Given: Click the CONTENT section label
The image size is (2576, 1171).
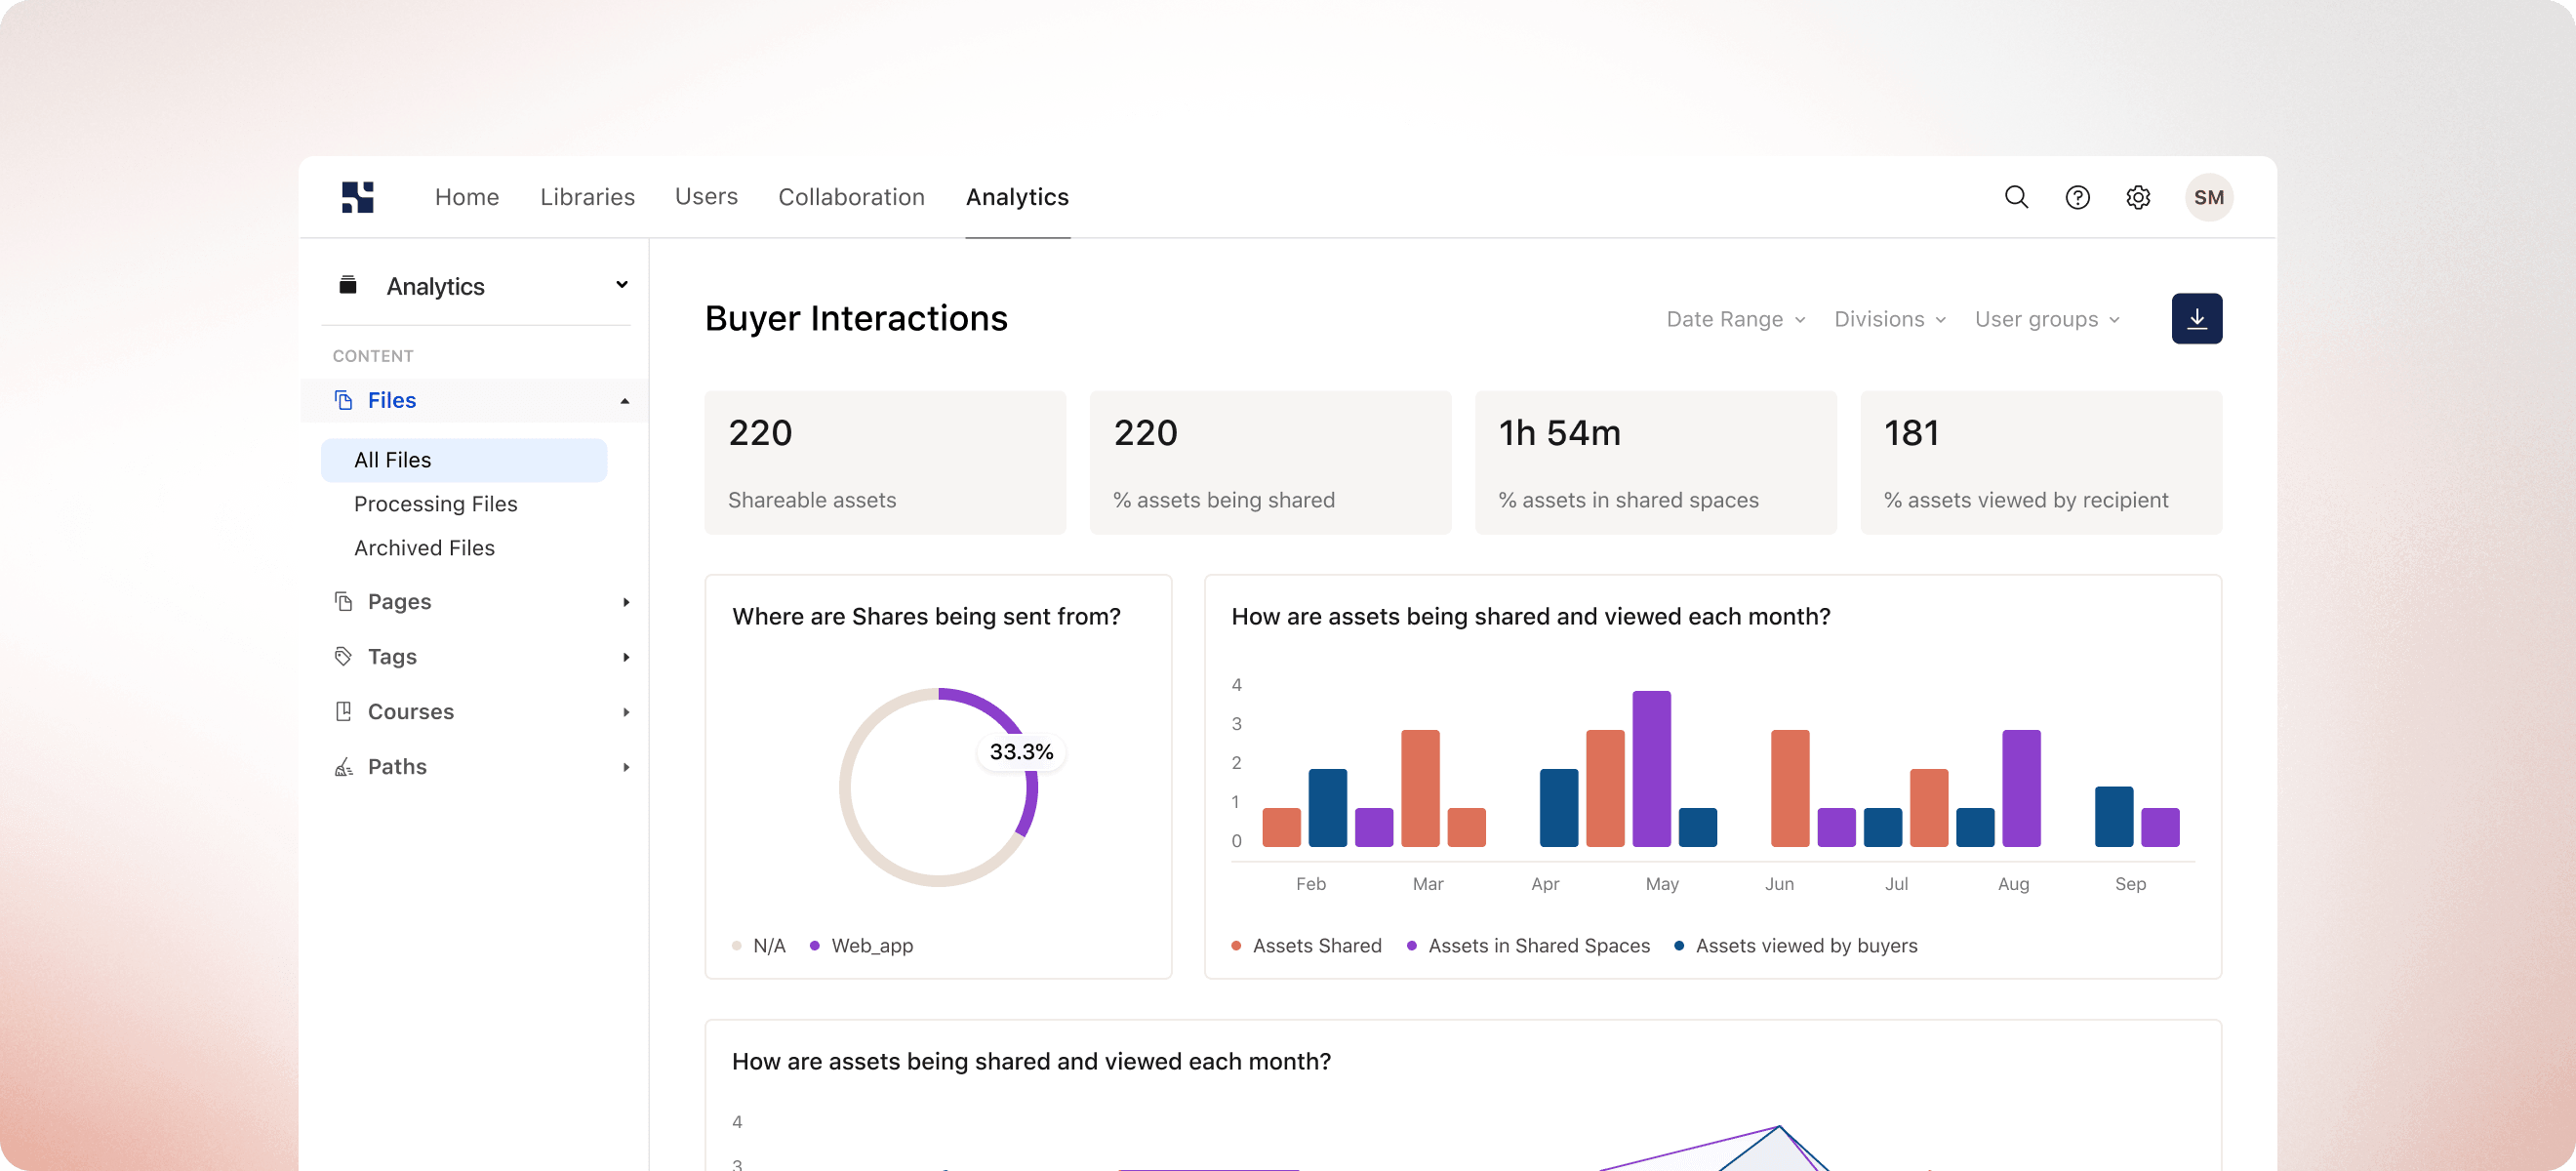Looking at the screenshot, I should (x=373, y=356).
